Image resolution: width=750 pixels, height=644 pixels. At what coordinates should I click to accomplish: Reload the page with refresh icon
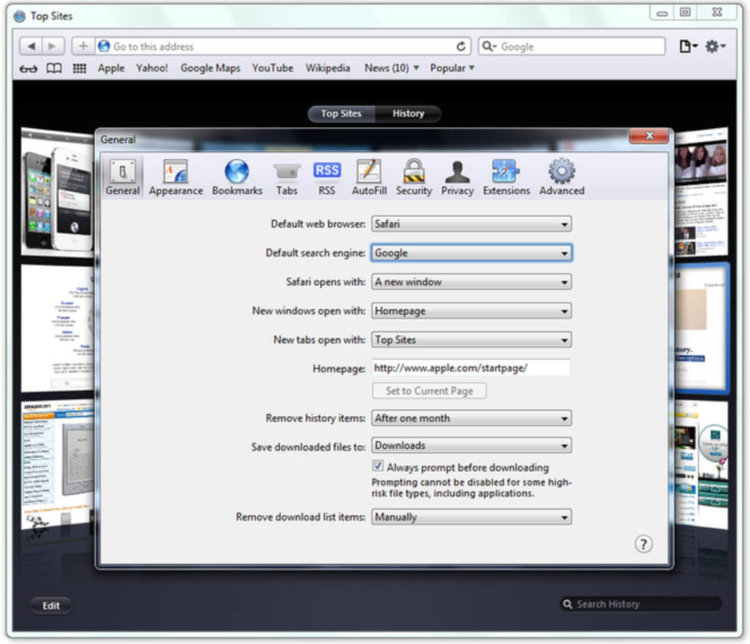click(461, 46)
